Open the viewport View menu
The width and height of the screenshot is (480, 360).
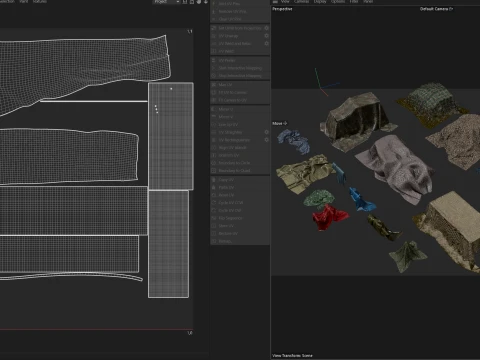pyautogui.click(x=285, y=2)
